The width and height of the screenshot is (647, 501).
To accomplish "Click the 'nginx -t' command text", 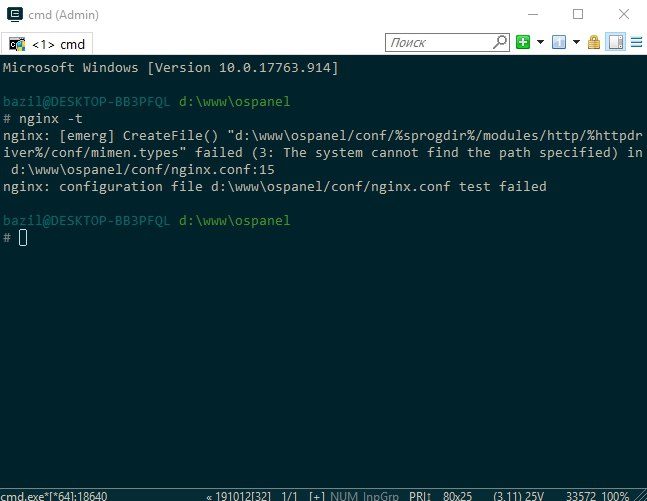I will click(x=51, y=119).
